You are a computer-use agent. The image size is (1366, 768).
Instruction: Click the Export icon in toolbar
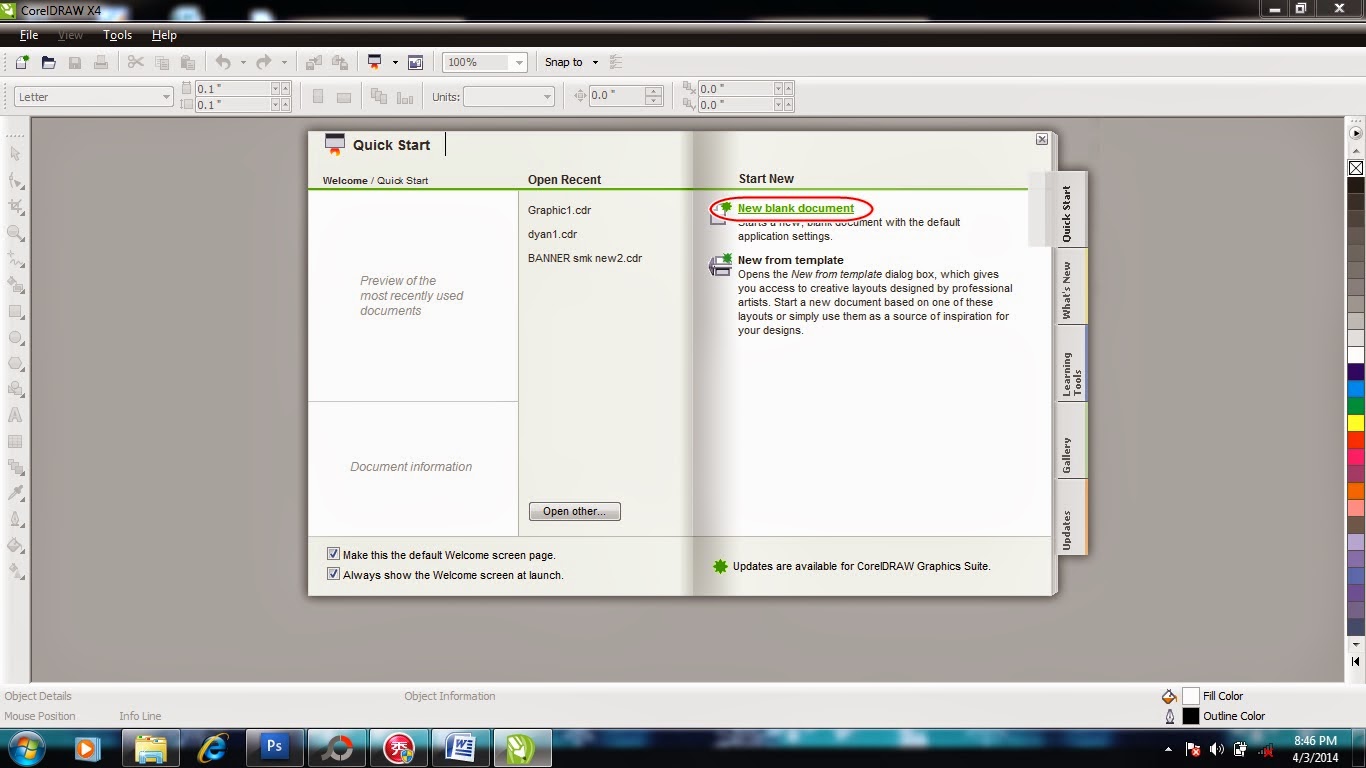click(340, 62)
